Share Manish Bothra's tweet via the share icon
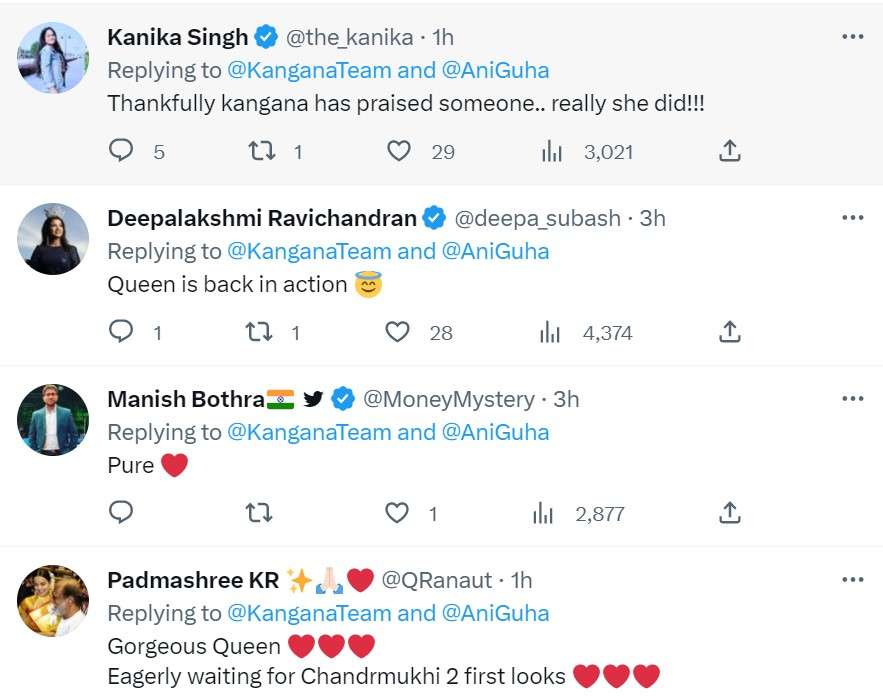883x699 pixels. coord(729,513)
